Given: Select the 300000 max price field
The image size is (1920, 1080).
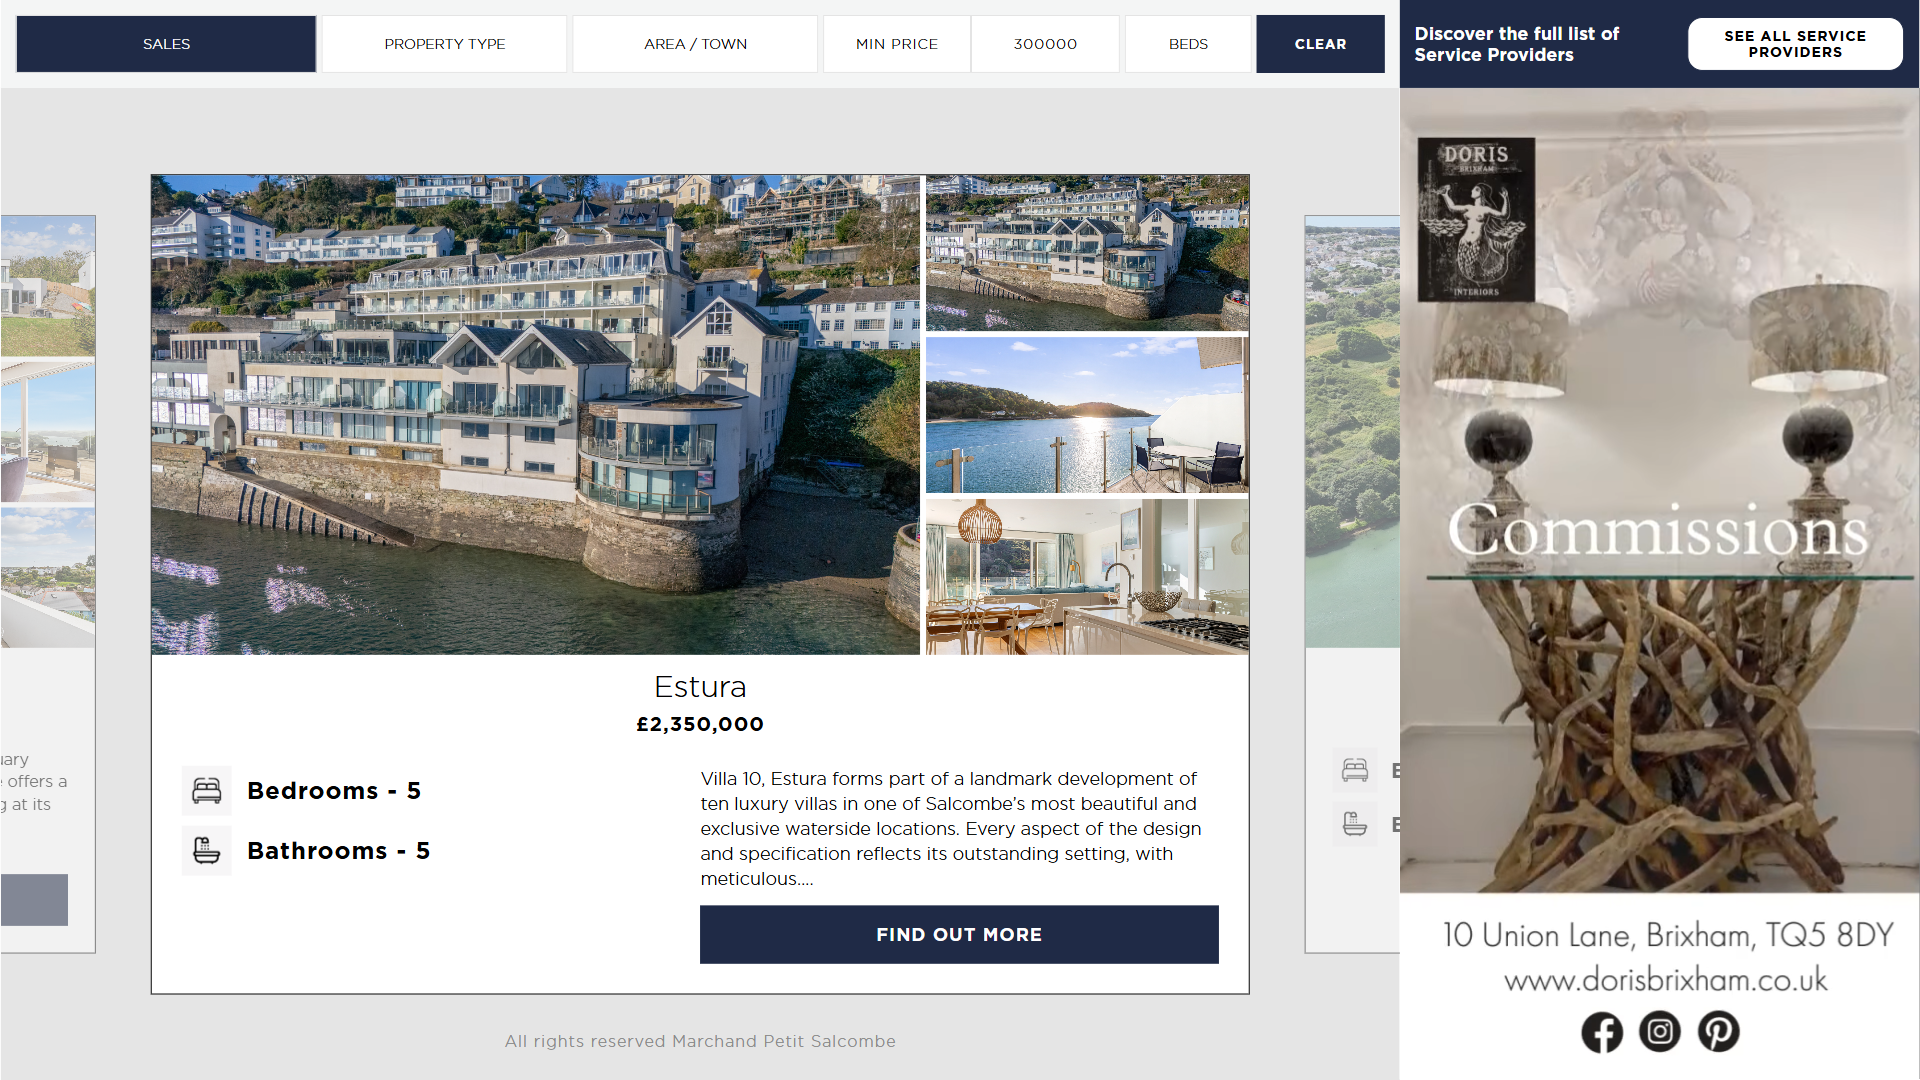Looking at the screenshot, I should [1045, 44].
